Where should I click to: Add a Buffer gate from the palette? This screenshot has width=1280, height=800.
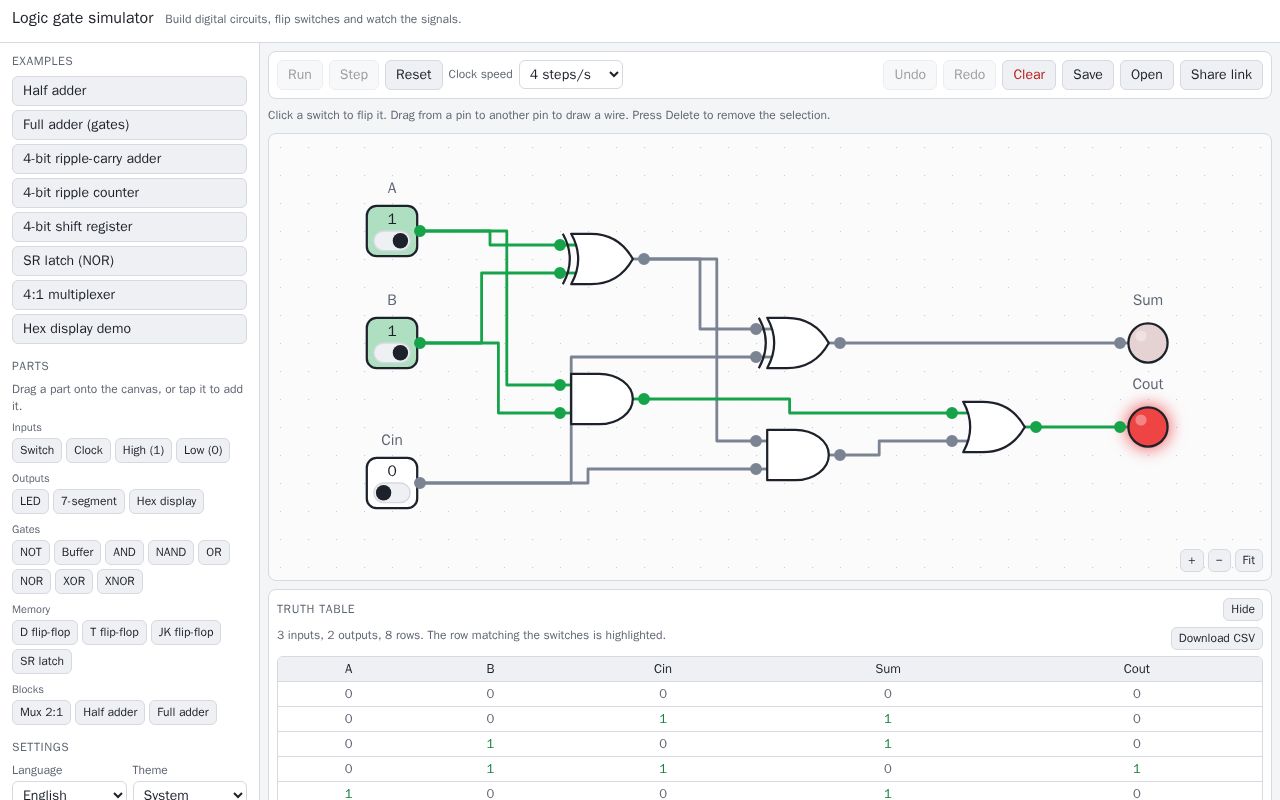pos(77,552)
